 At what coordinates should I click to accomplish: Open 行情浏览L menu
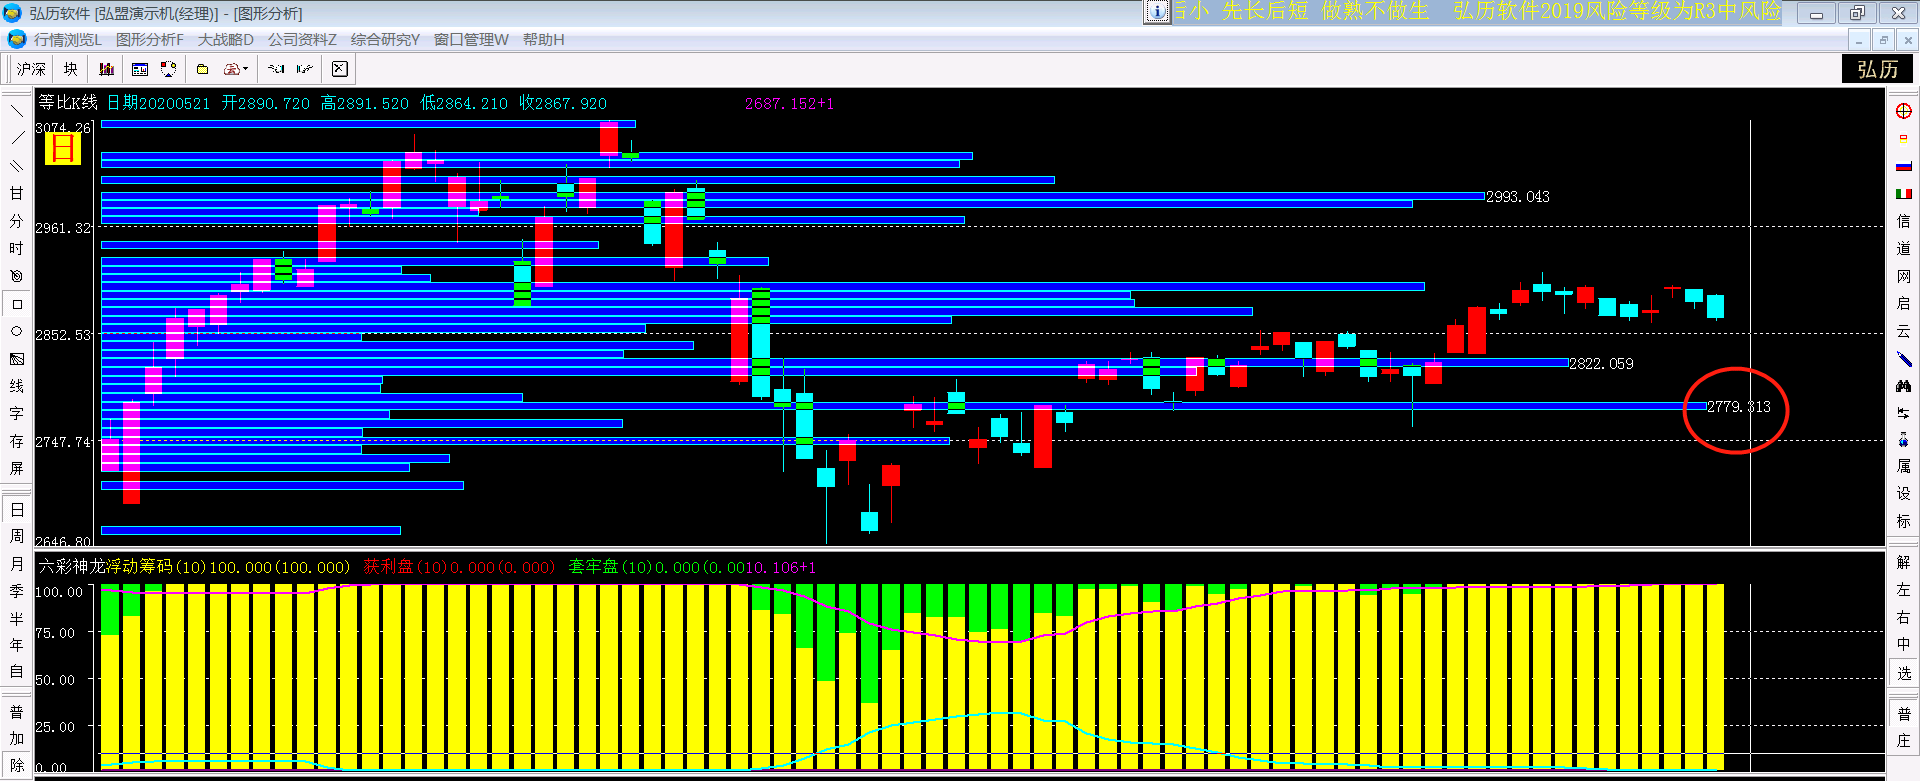(67, 40)
